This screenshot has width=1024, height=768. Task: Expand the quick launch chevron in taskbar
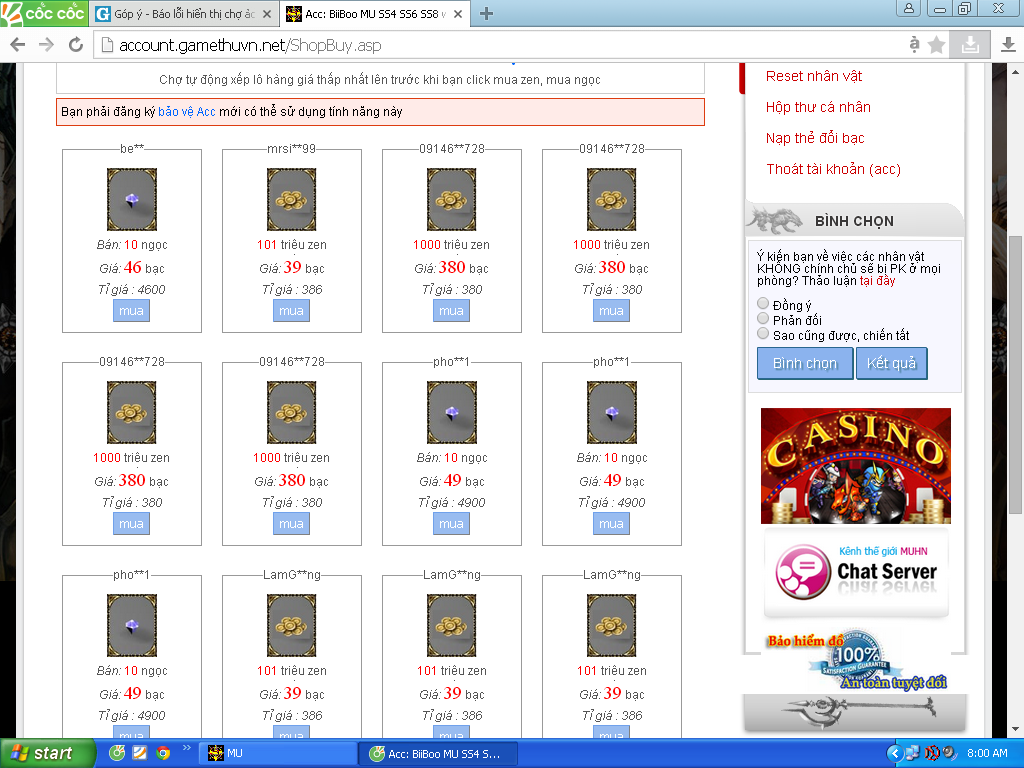[x=186, y=748]
